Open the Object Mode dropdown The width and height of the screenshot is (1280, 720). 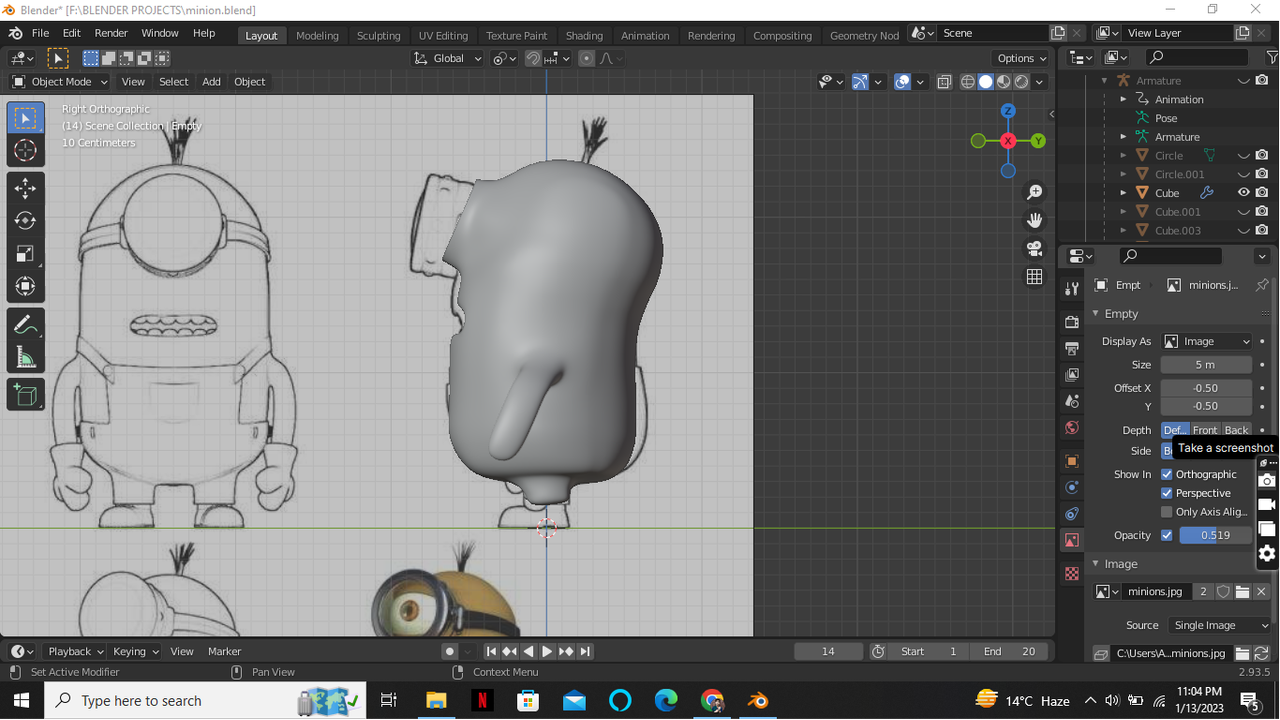[x=59, y=82]
